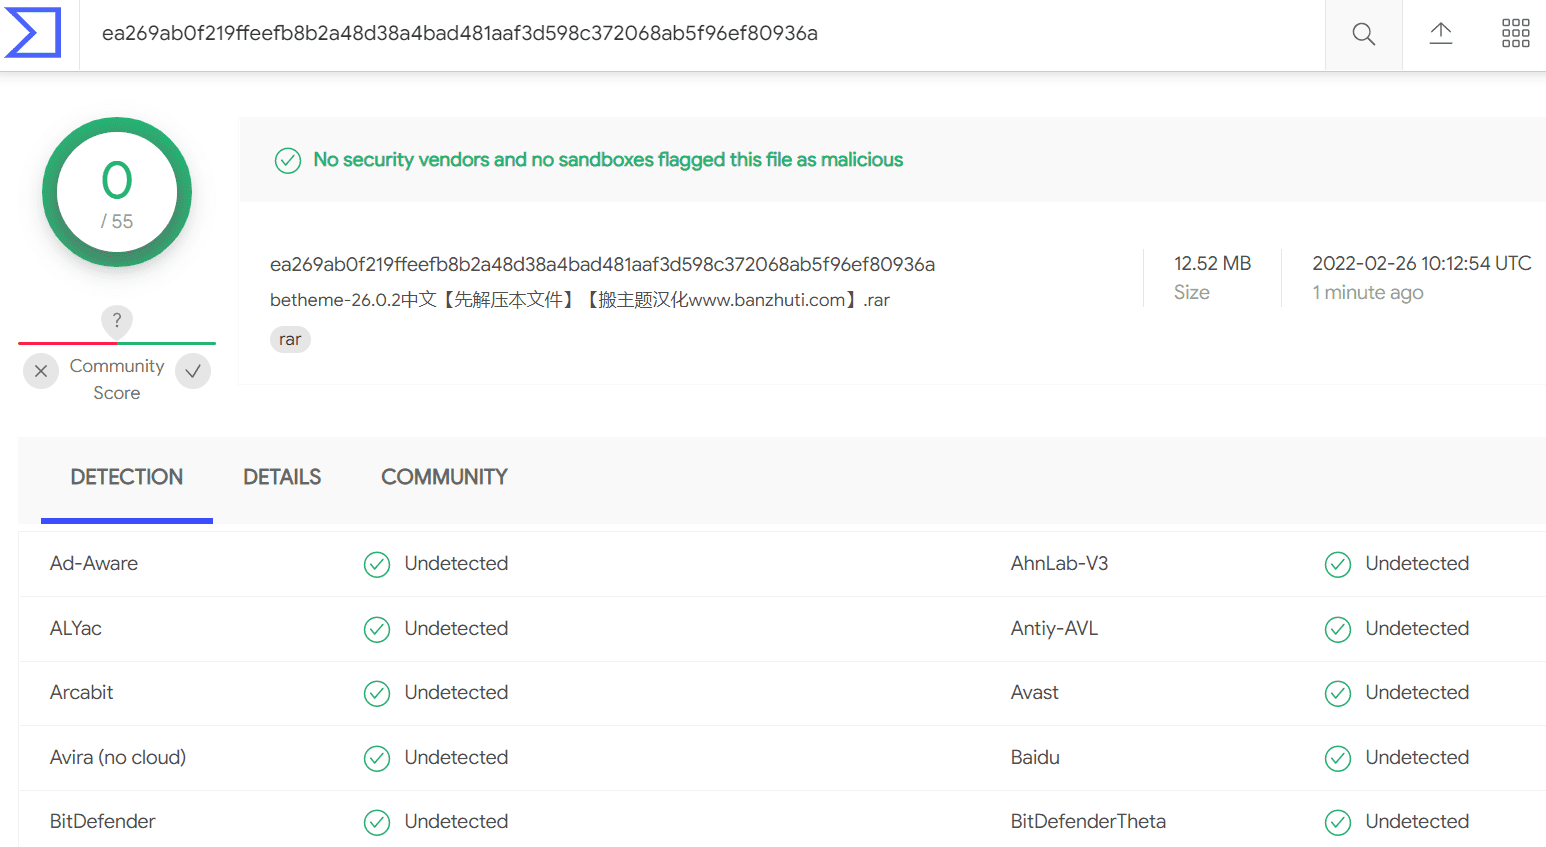Viewport: 1546px width, 847px height.
Task: Switch to the DETAILS tab
Action: coord(282,477)
